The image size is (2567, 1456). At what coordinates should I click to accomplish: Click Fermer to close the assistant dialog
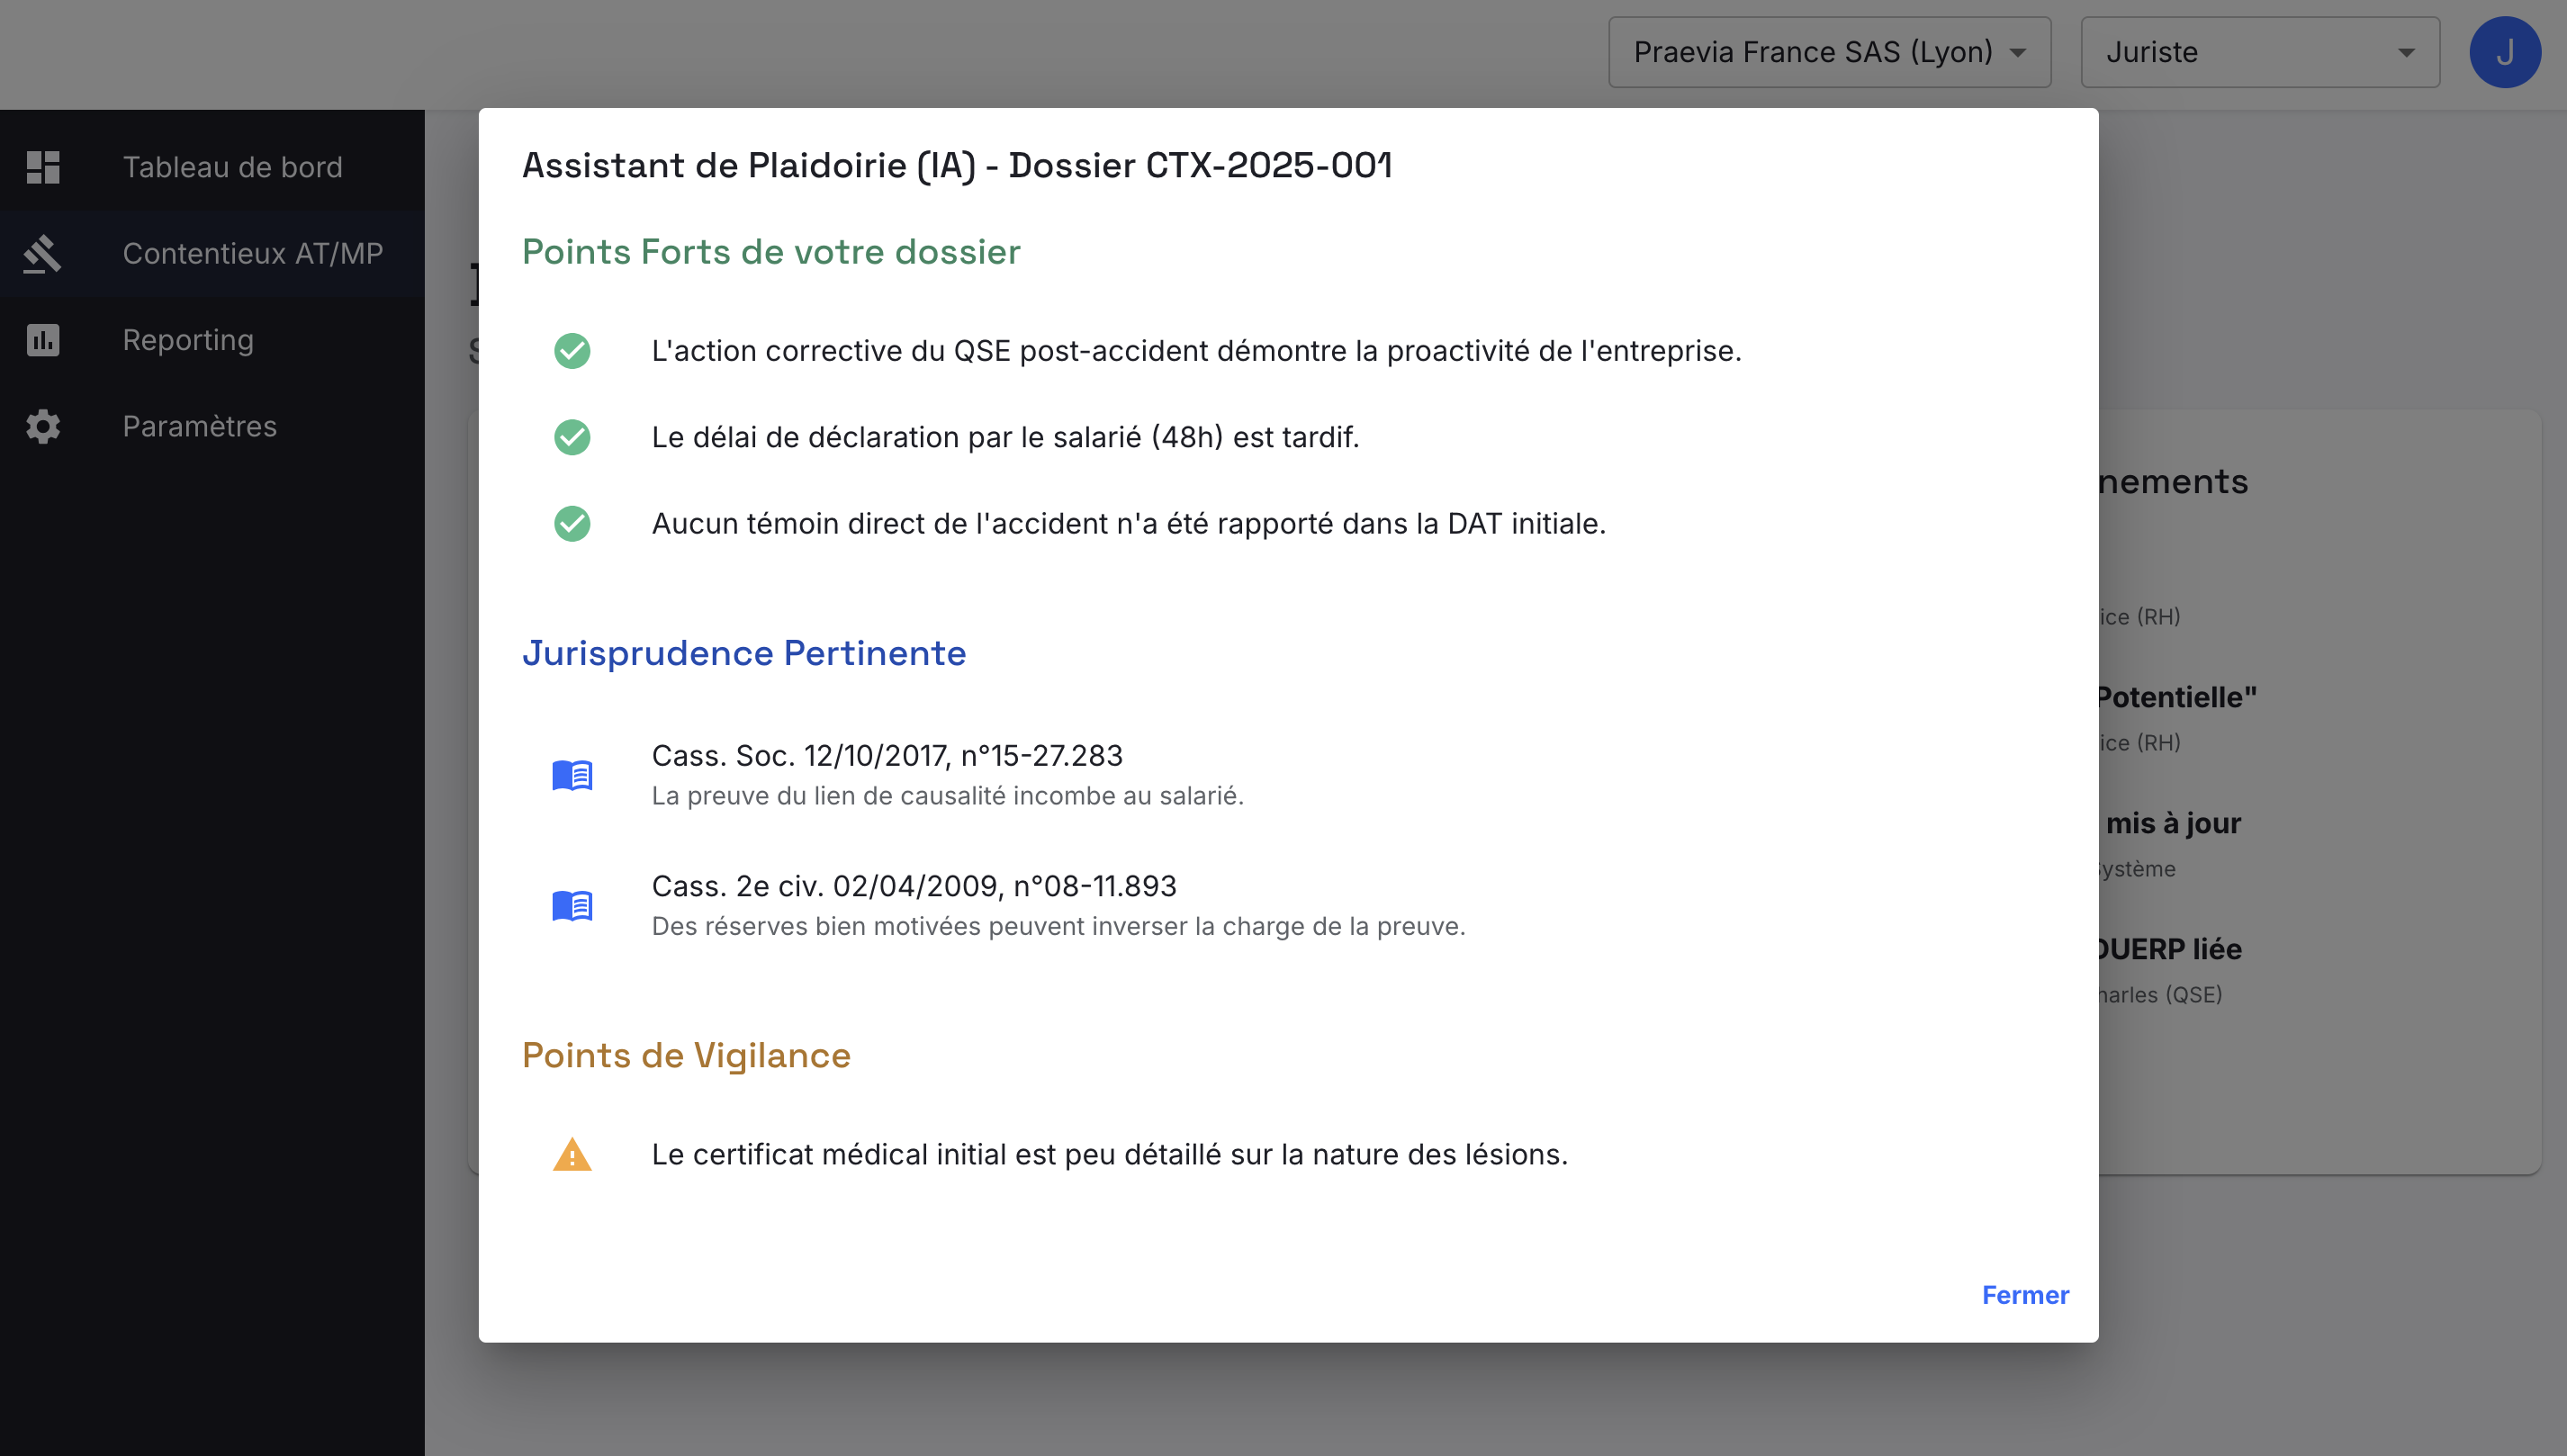coord(2024,1295)
